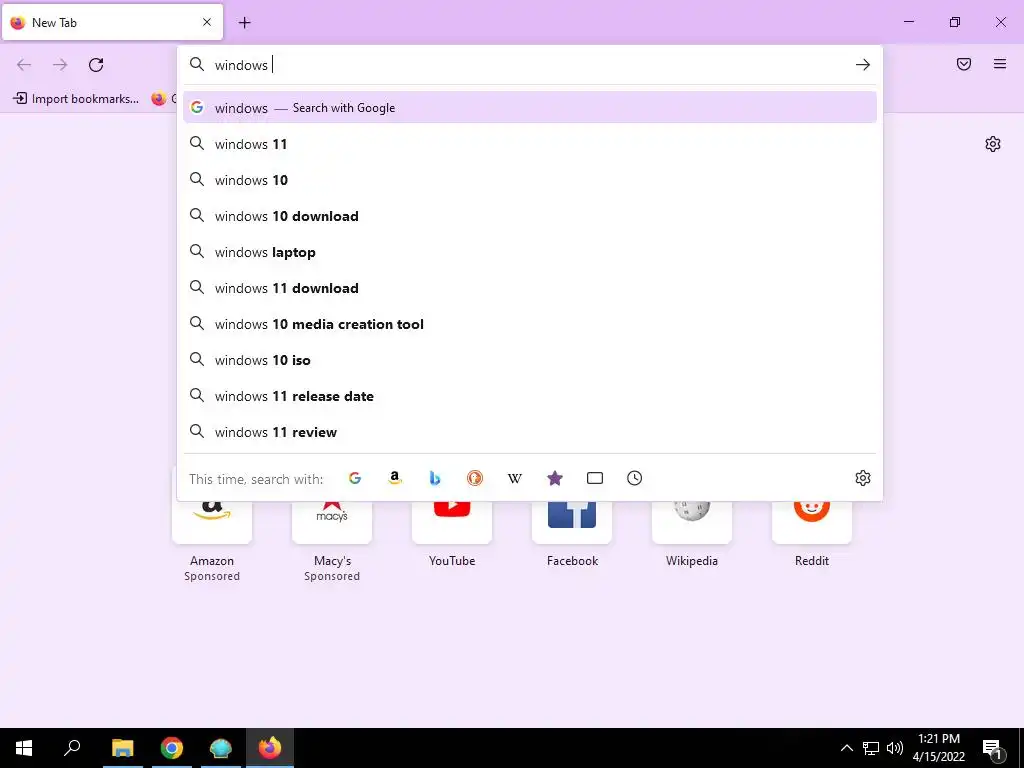Open the taskbar clock showing 1:21 PM

(938, 748)
